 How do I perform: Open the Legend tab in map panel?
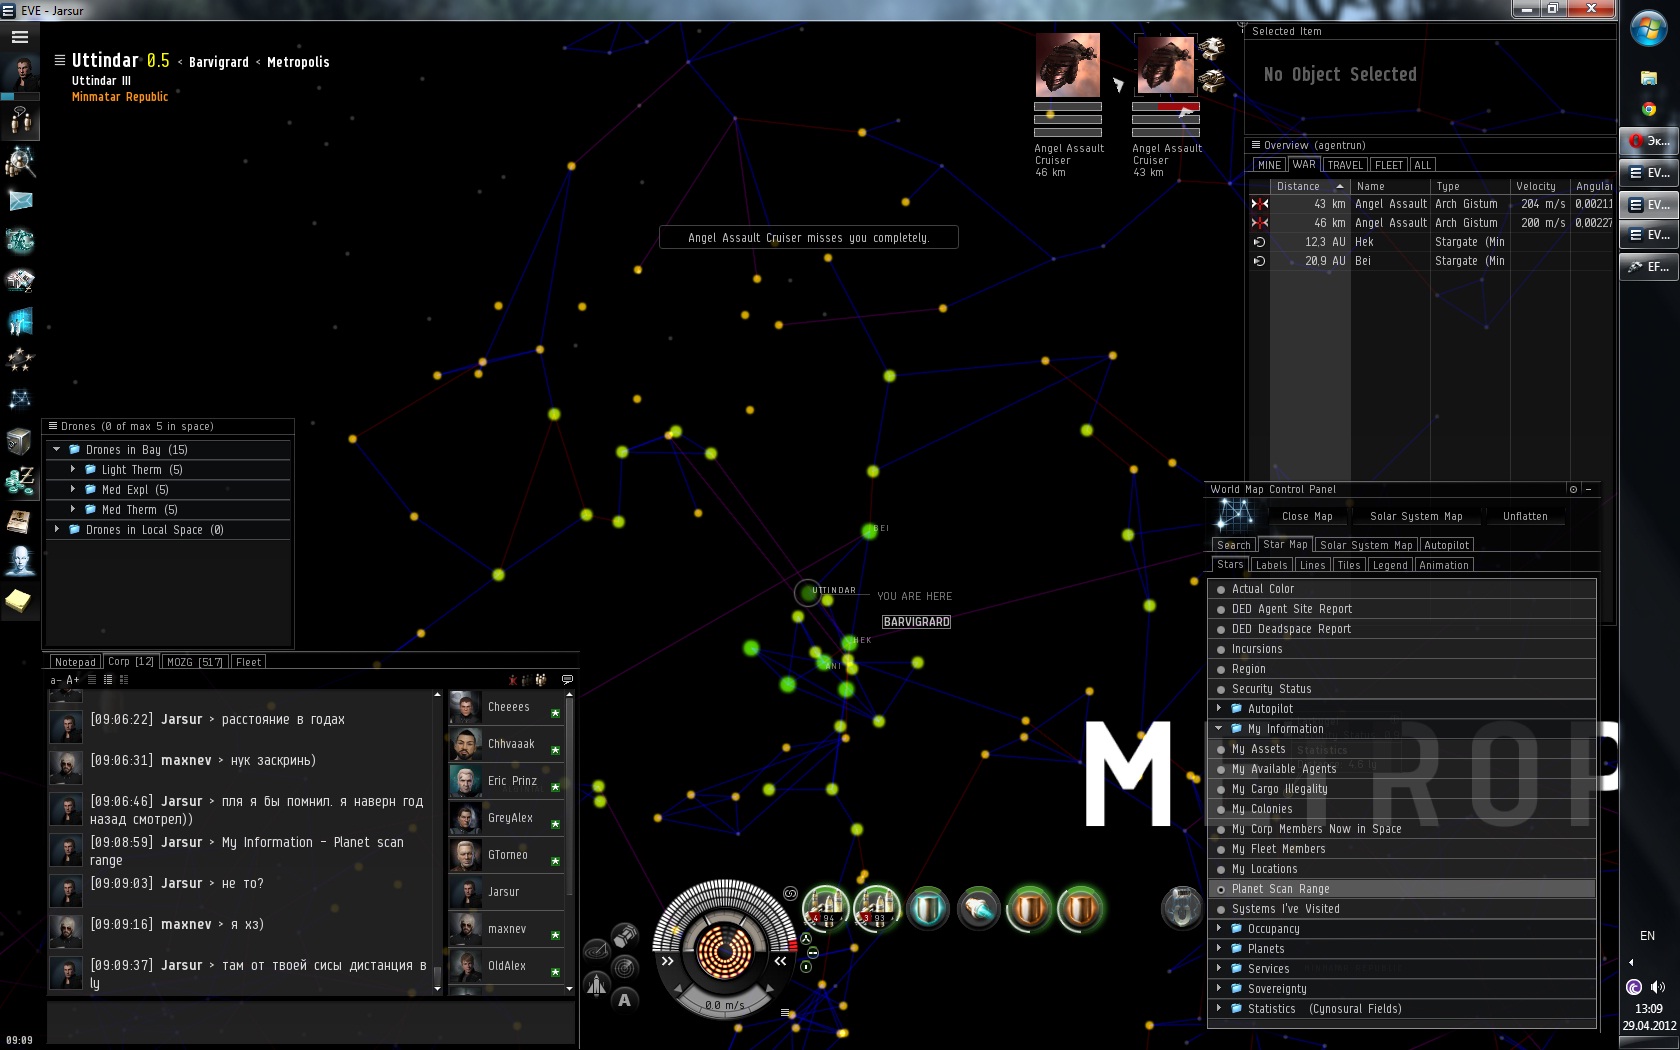1390,565
